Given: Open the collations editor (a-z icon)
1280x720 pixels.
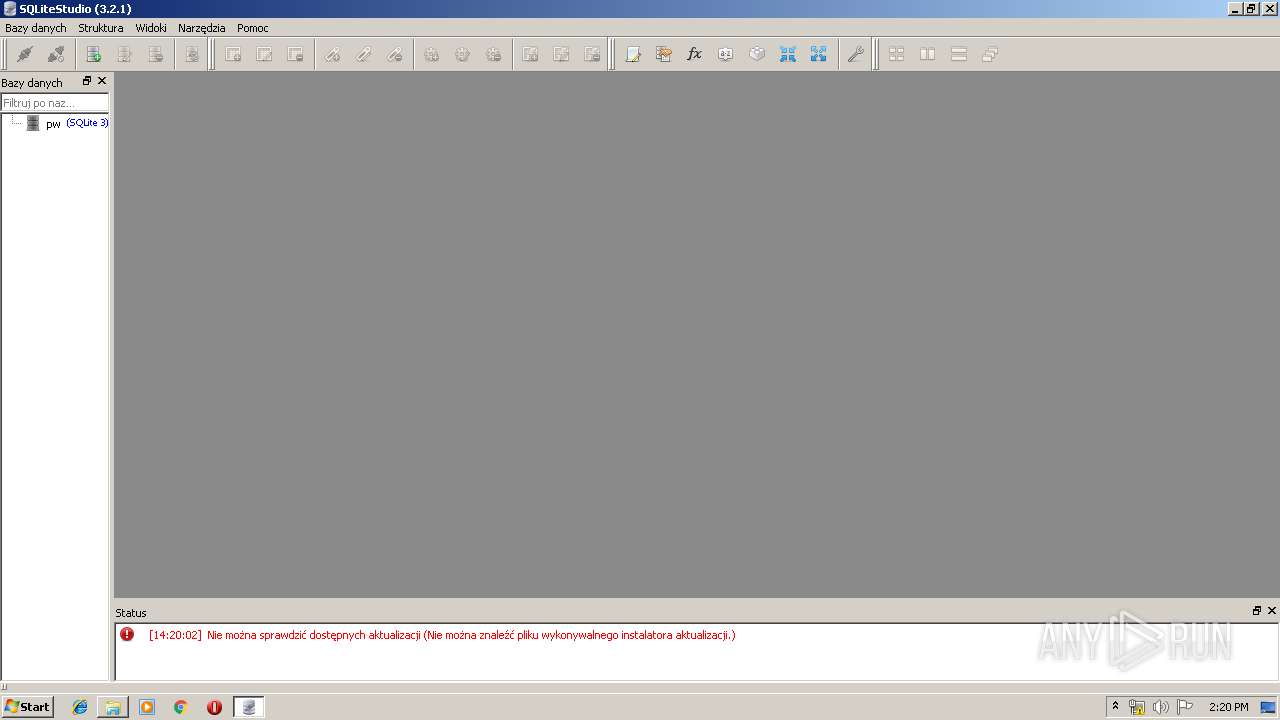Looking at the screenshot, I should pyautogui.click(x=726, y=54).
